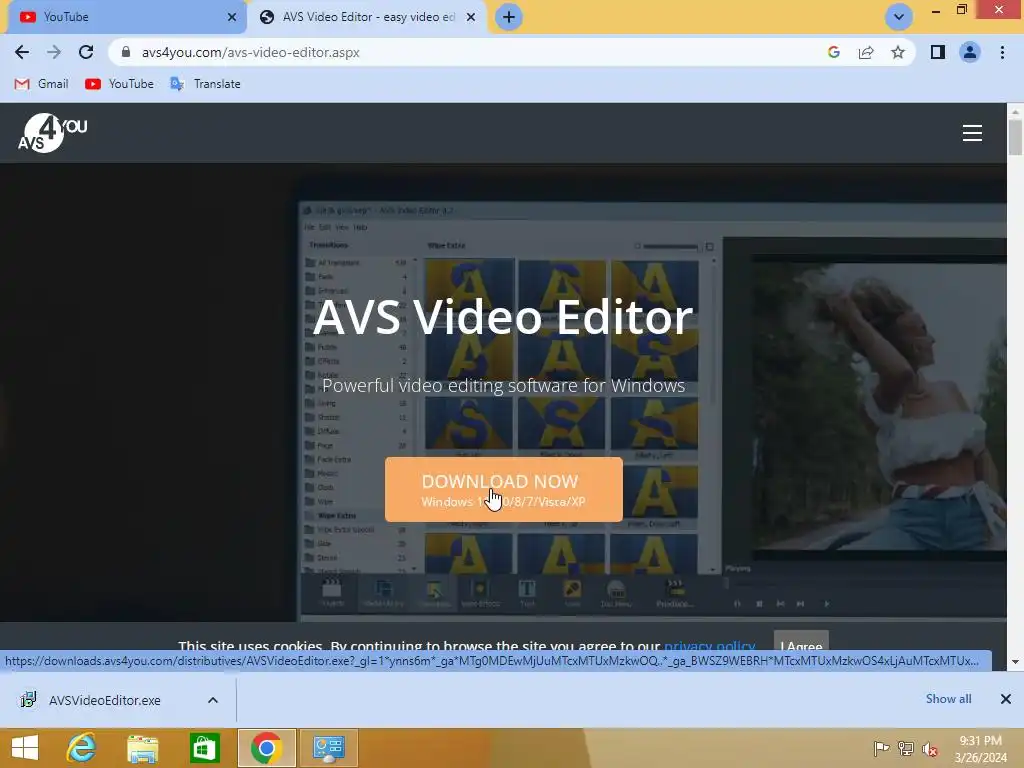Screen dimensions: 1024x768
Task: Open the YouTube bookmark
Action: click(x=120, y=84)
